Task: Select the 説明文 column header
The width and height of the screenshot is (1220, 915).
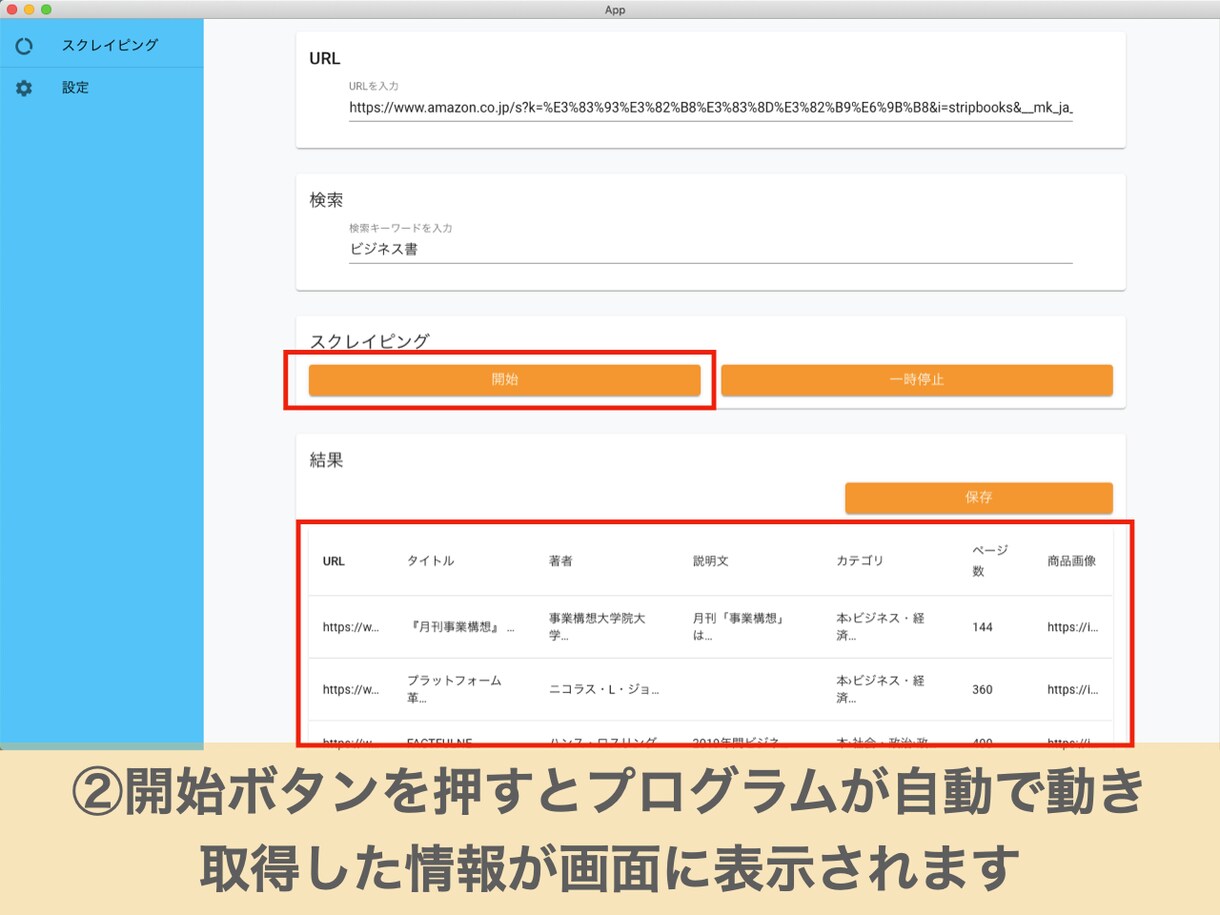Action: tap(710, 561)
